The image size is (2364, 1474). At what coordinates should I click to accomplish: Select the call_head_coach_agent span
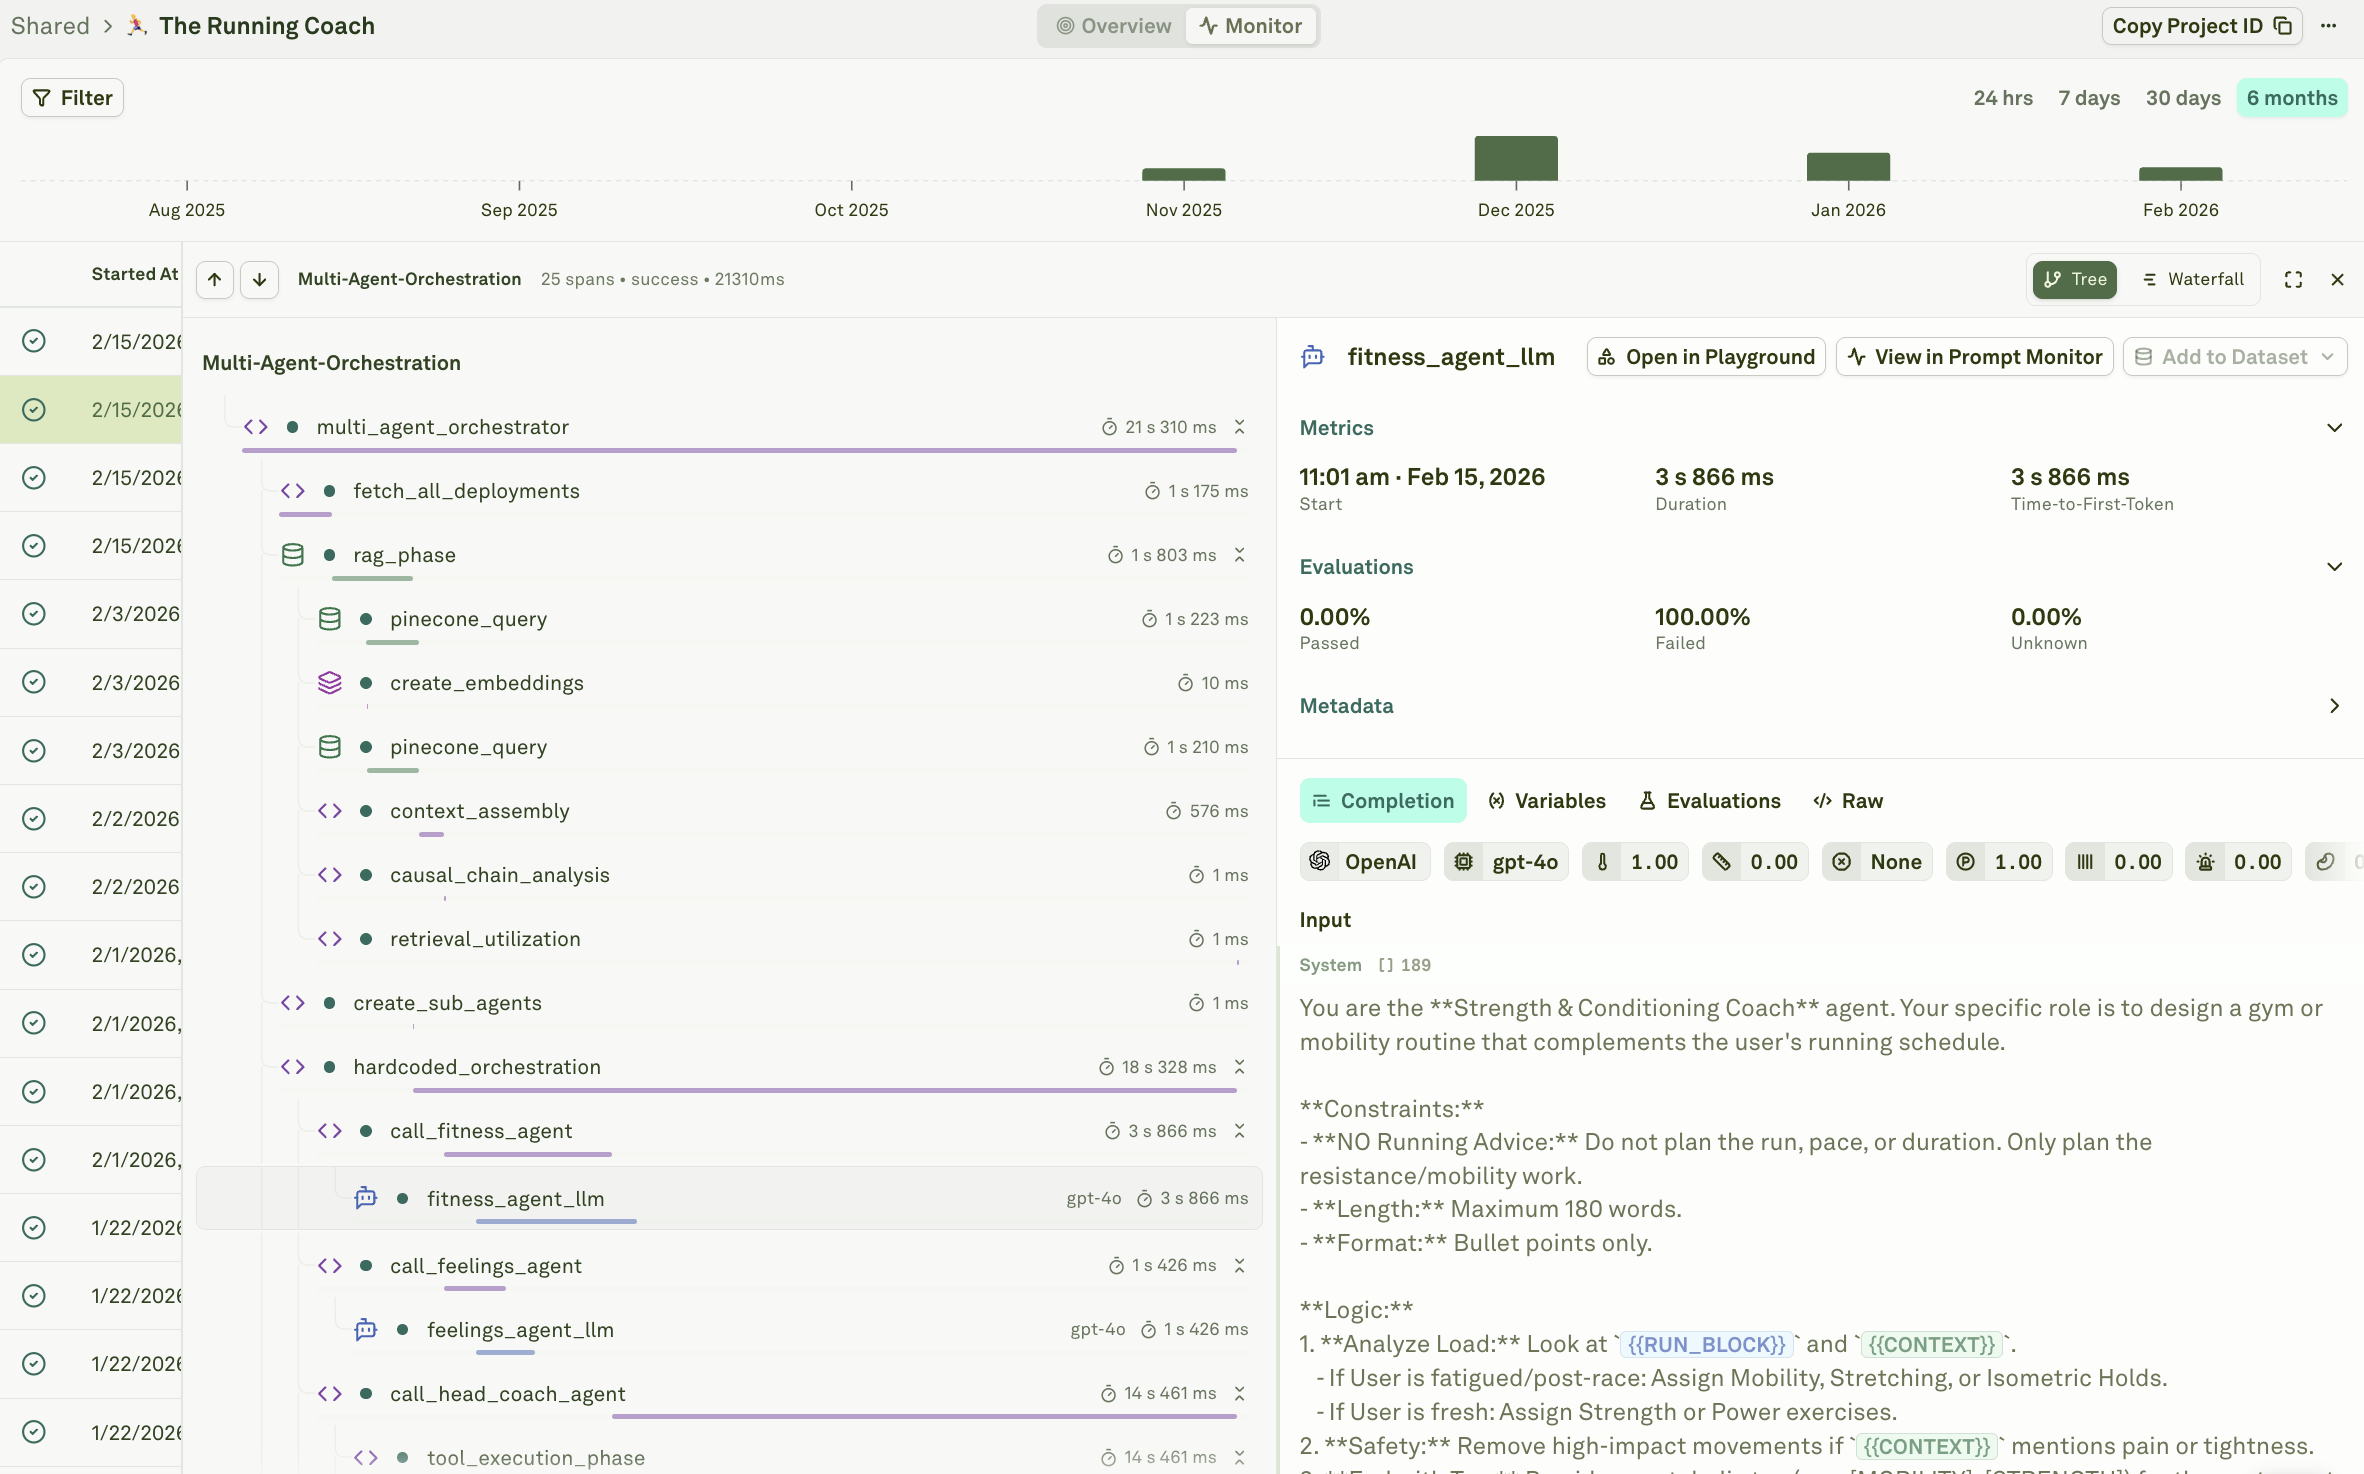(508, 1394)
